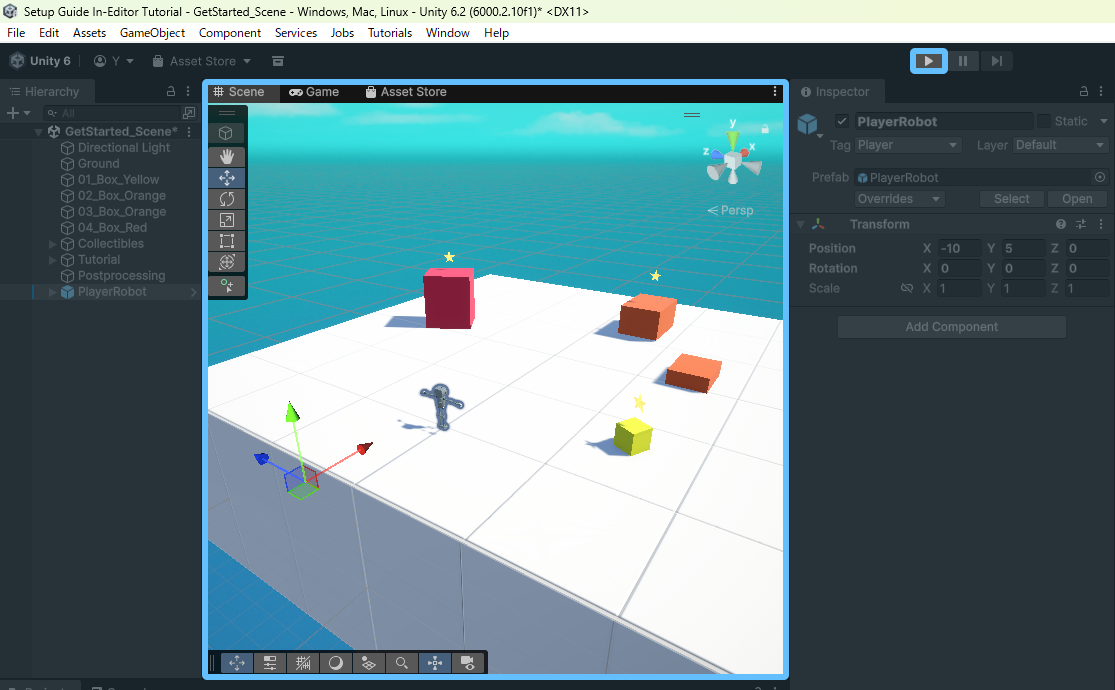Lock the Inspector panel
The height and width of the screenshot is (690, 1115).
coord(1084,91)
